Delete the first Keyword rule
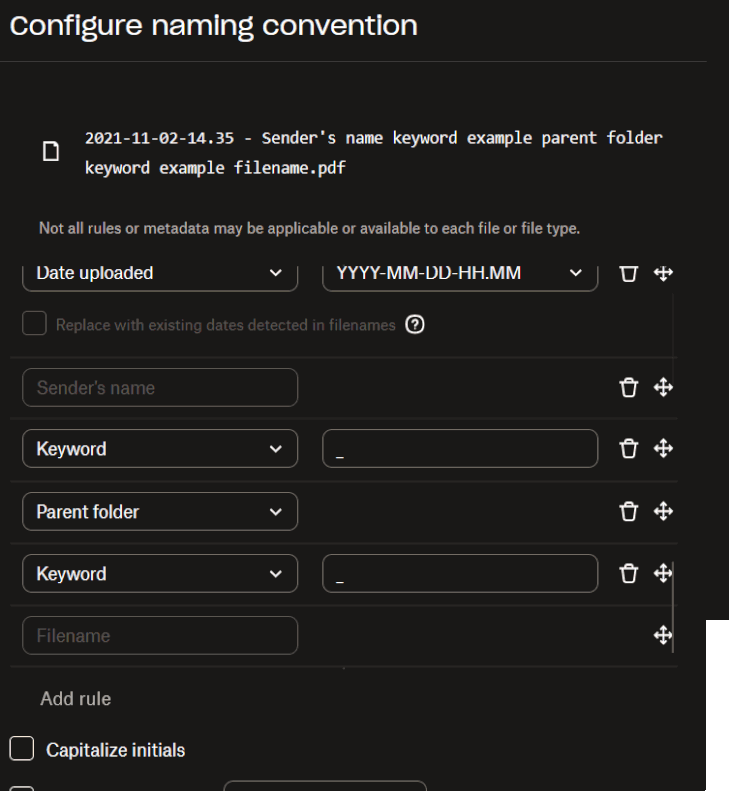Viewport: 729px width, 800px height. (x=628, y=449)
